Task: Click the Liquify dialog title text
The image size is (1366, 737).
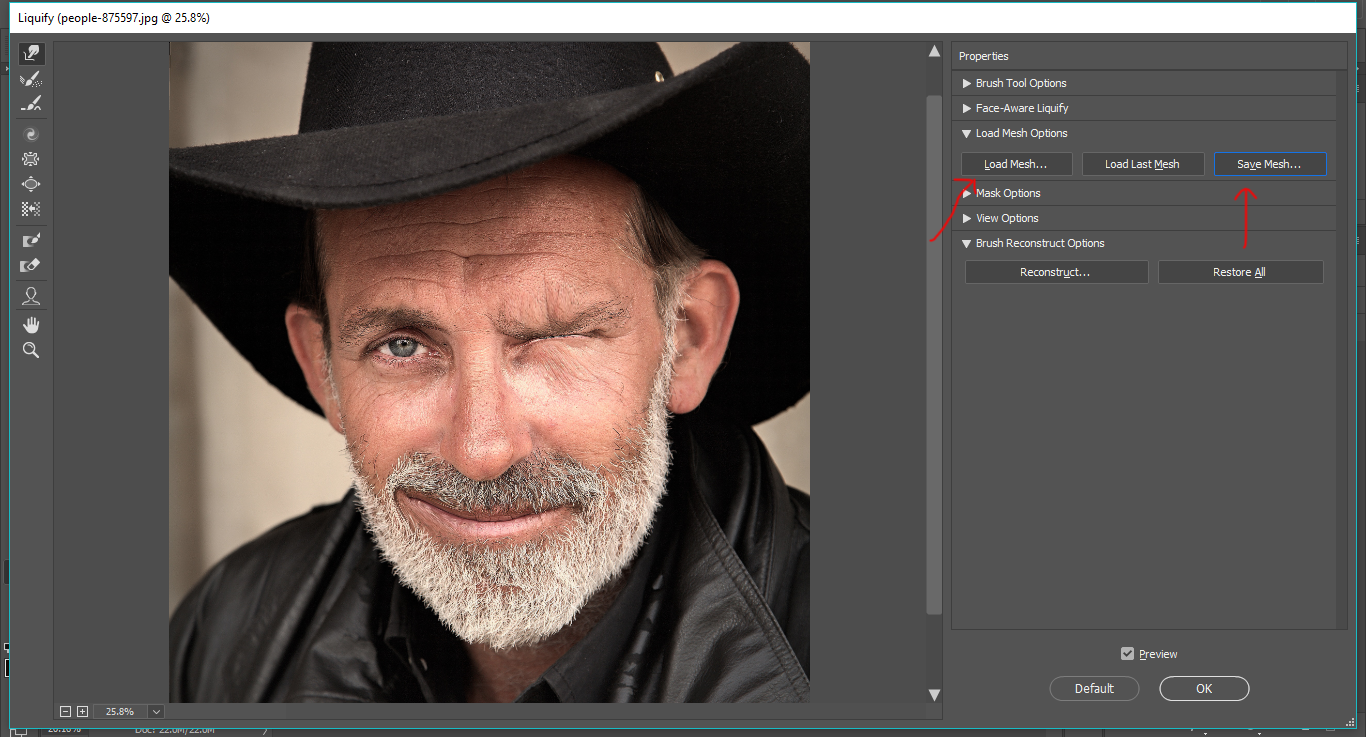Action: click(114, 18)
